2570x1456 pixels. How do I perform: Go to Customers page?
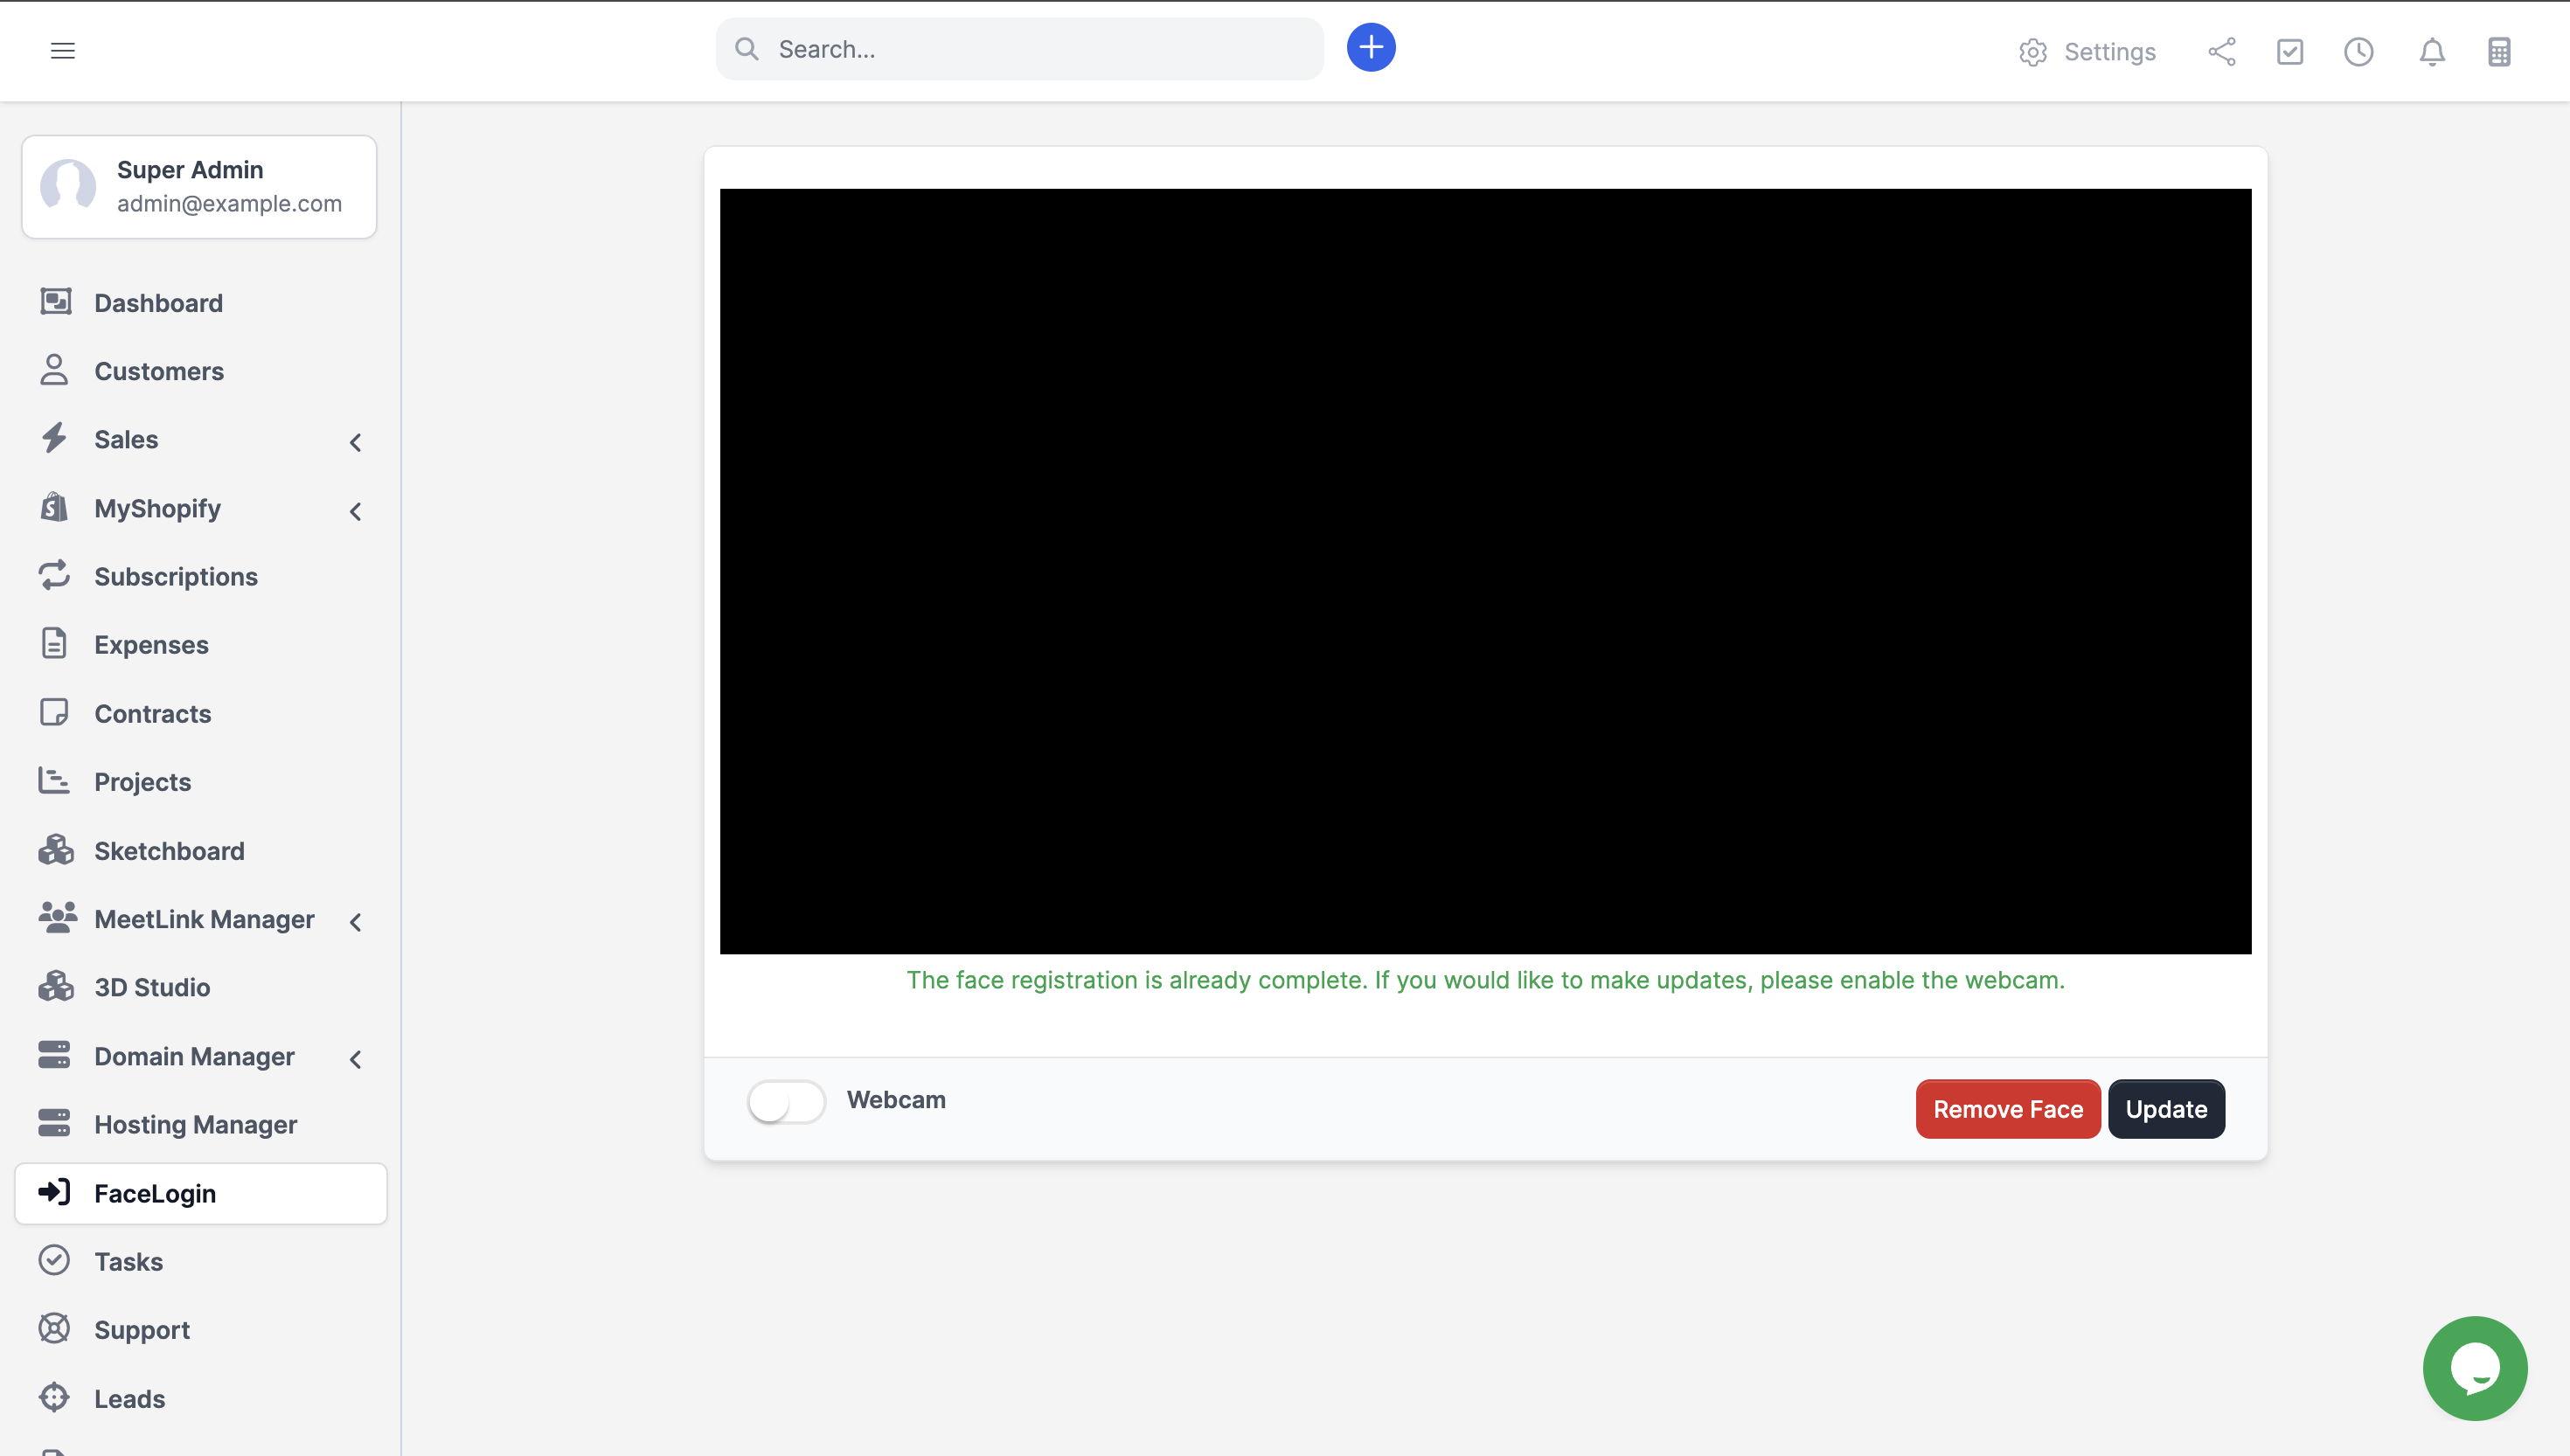coord(200,371)
